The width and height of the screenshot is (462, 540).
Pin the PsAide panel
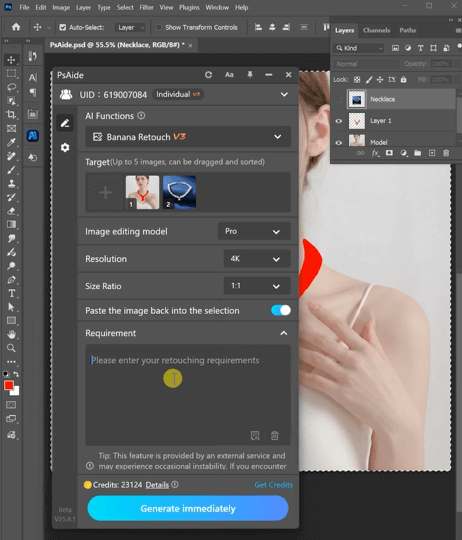click(x=250, y=75)
